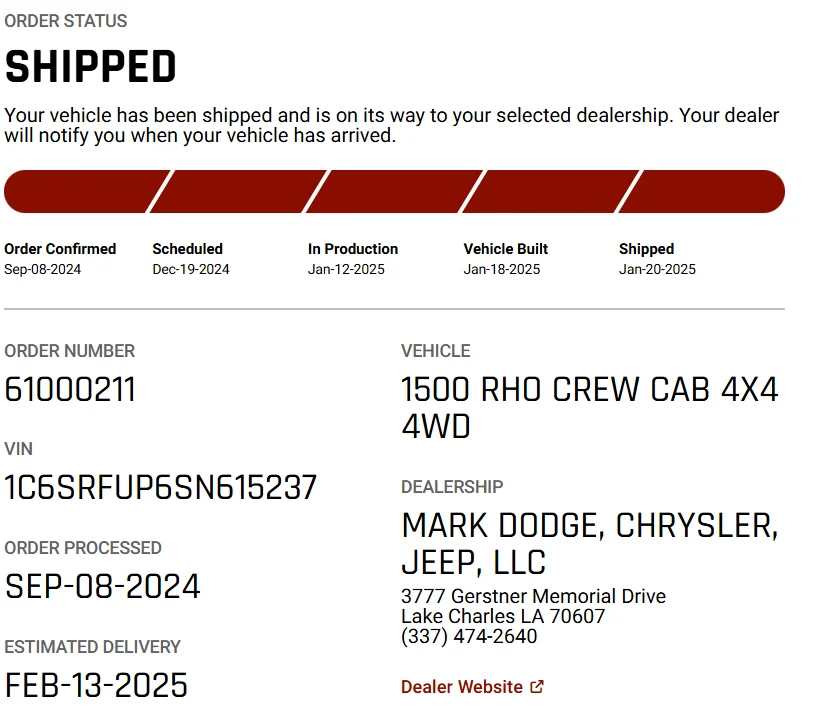The image size is (831, 722).
Task: Click the Shipped Jan-20-2025 milestone label
Action: coord(657,259)
